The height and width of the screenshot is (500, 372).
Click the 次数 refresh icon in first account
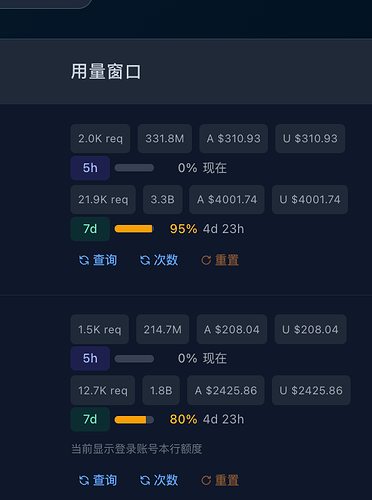[145, 260]
